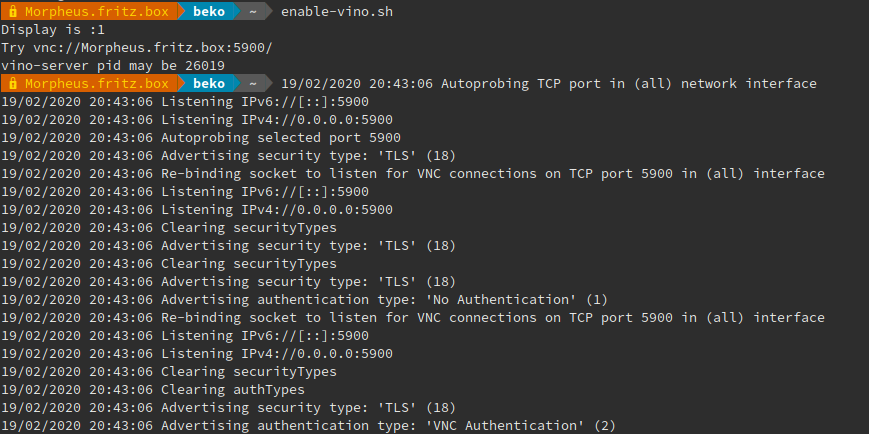The height and width of the screenshot is (434, 869).
Task: Click last "Advertising security type: 'TLS'" line
Action: [228, 408]
